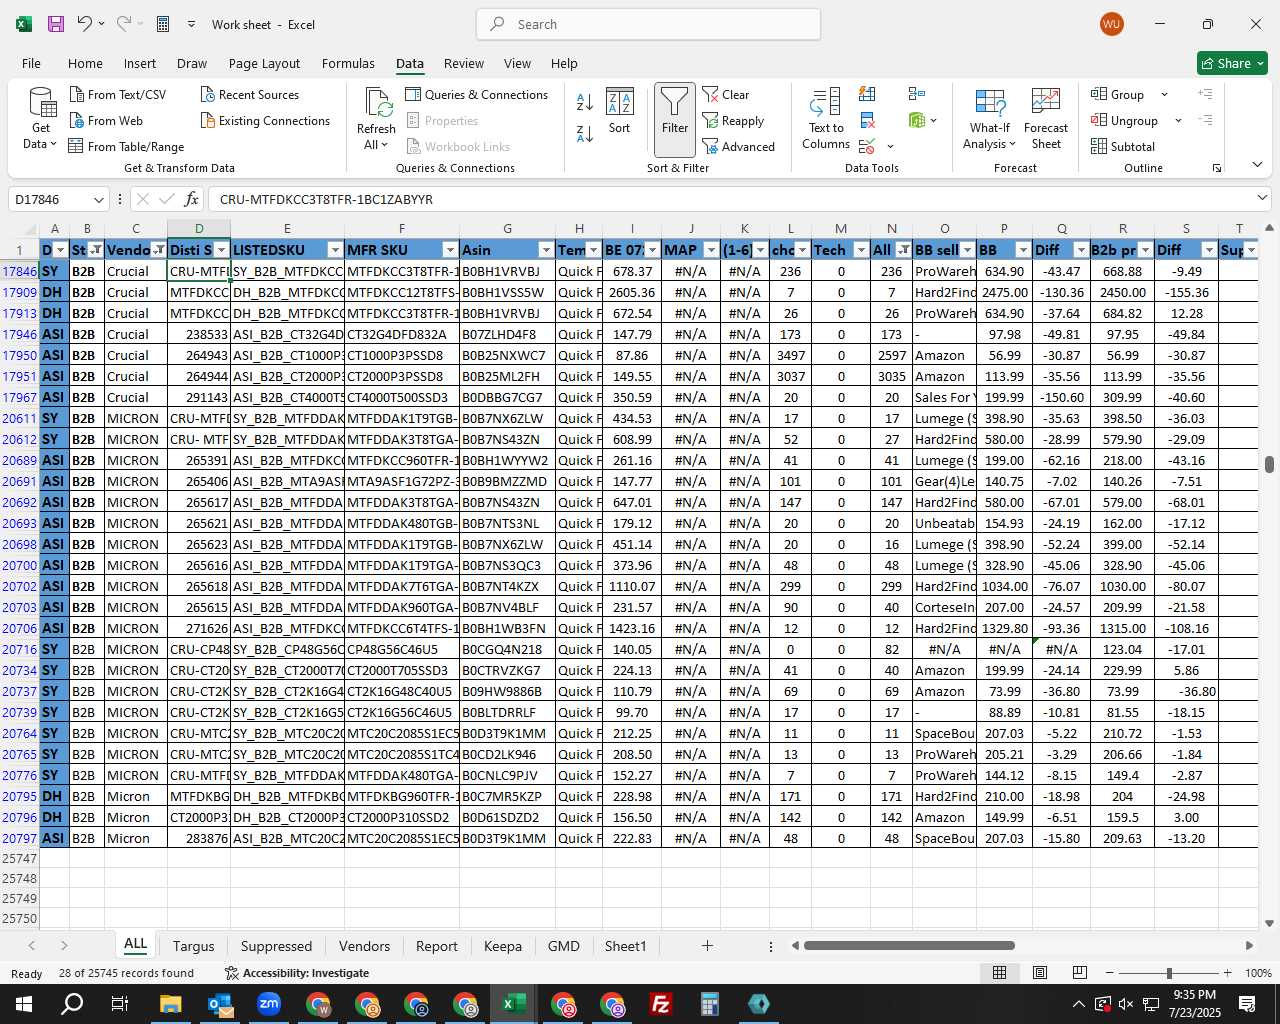
Task: Add a new sheet with plus button
Action: pos(707,946)
